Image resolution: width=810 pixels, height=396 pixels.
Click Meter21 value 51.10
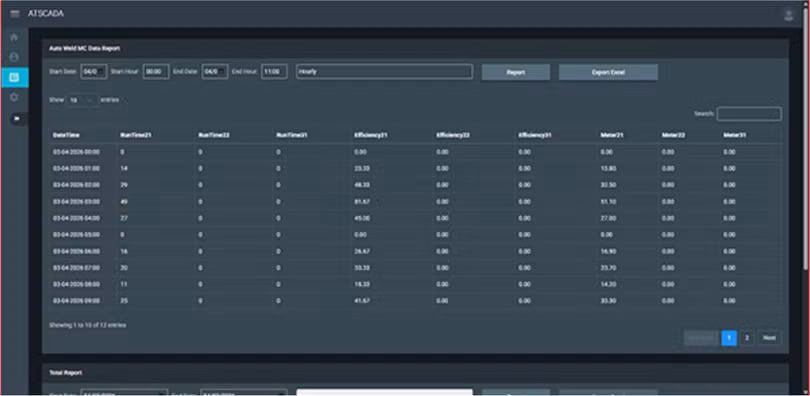click(x=608, y=201)
